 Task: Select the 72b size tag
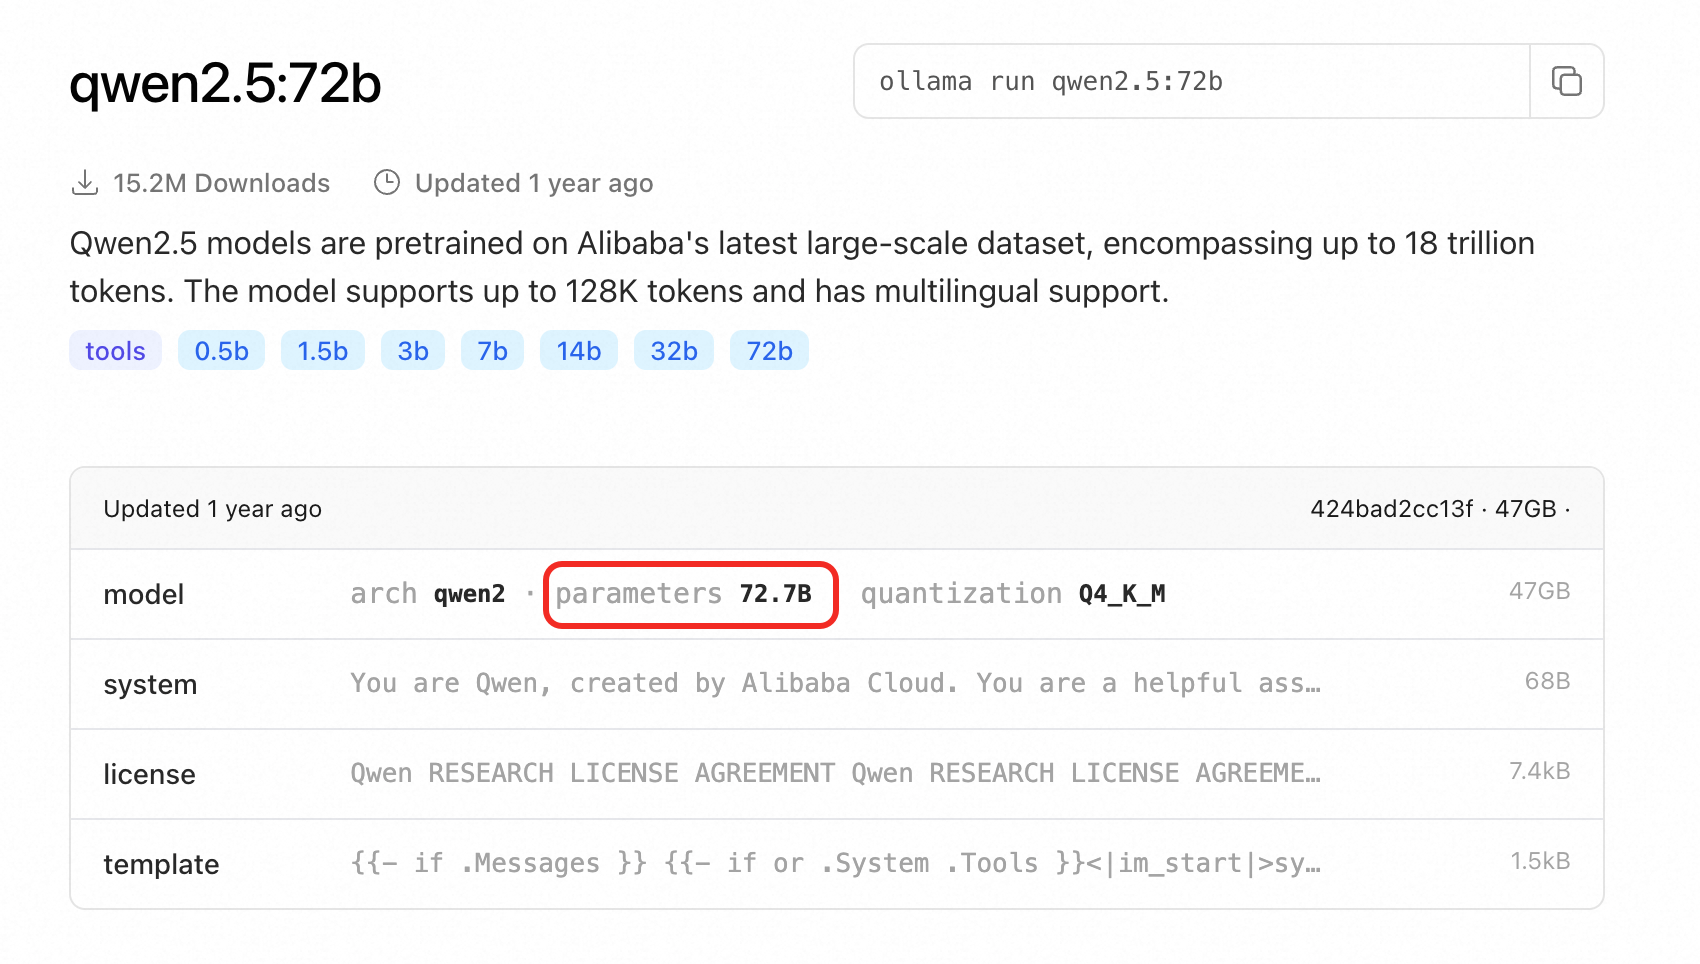click(x=769, y=351)
